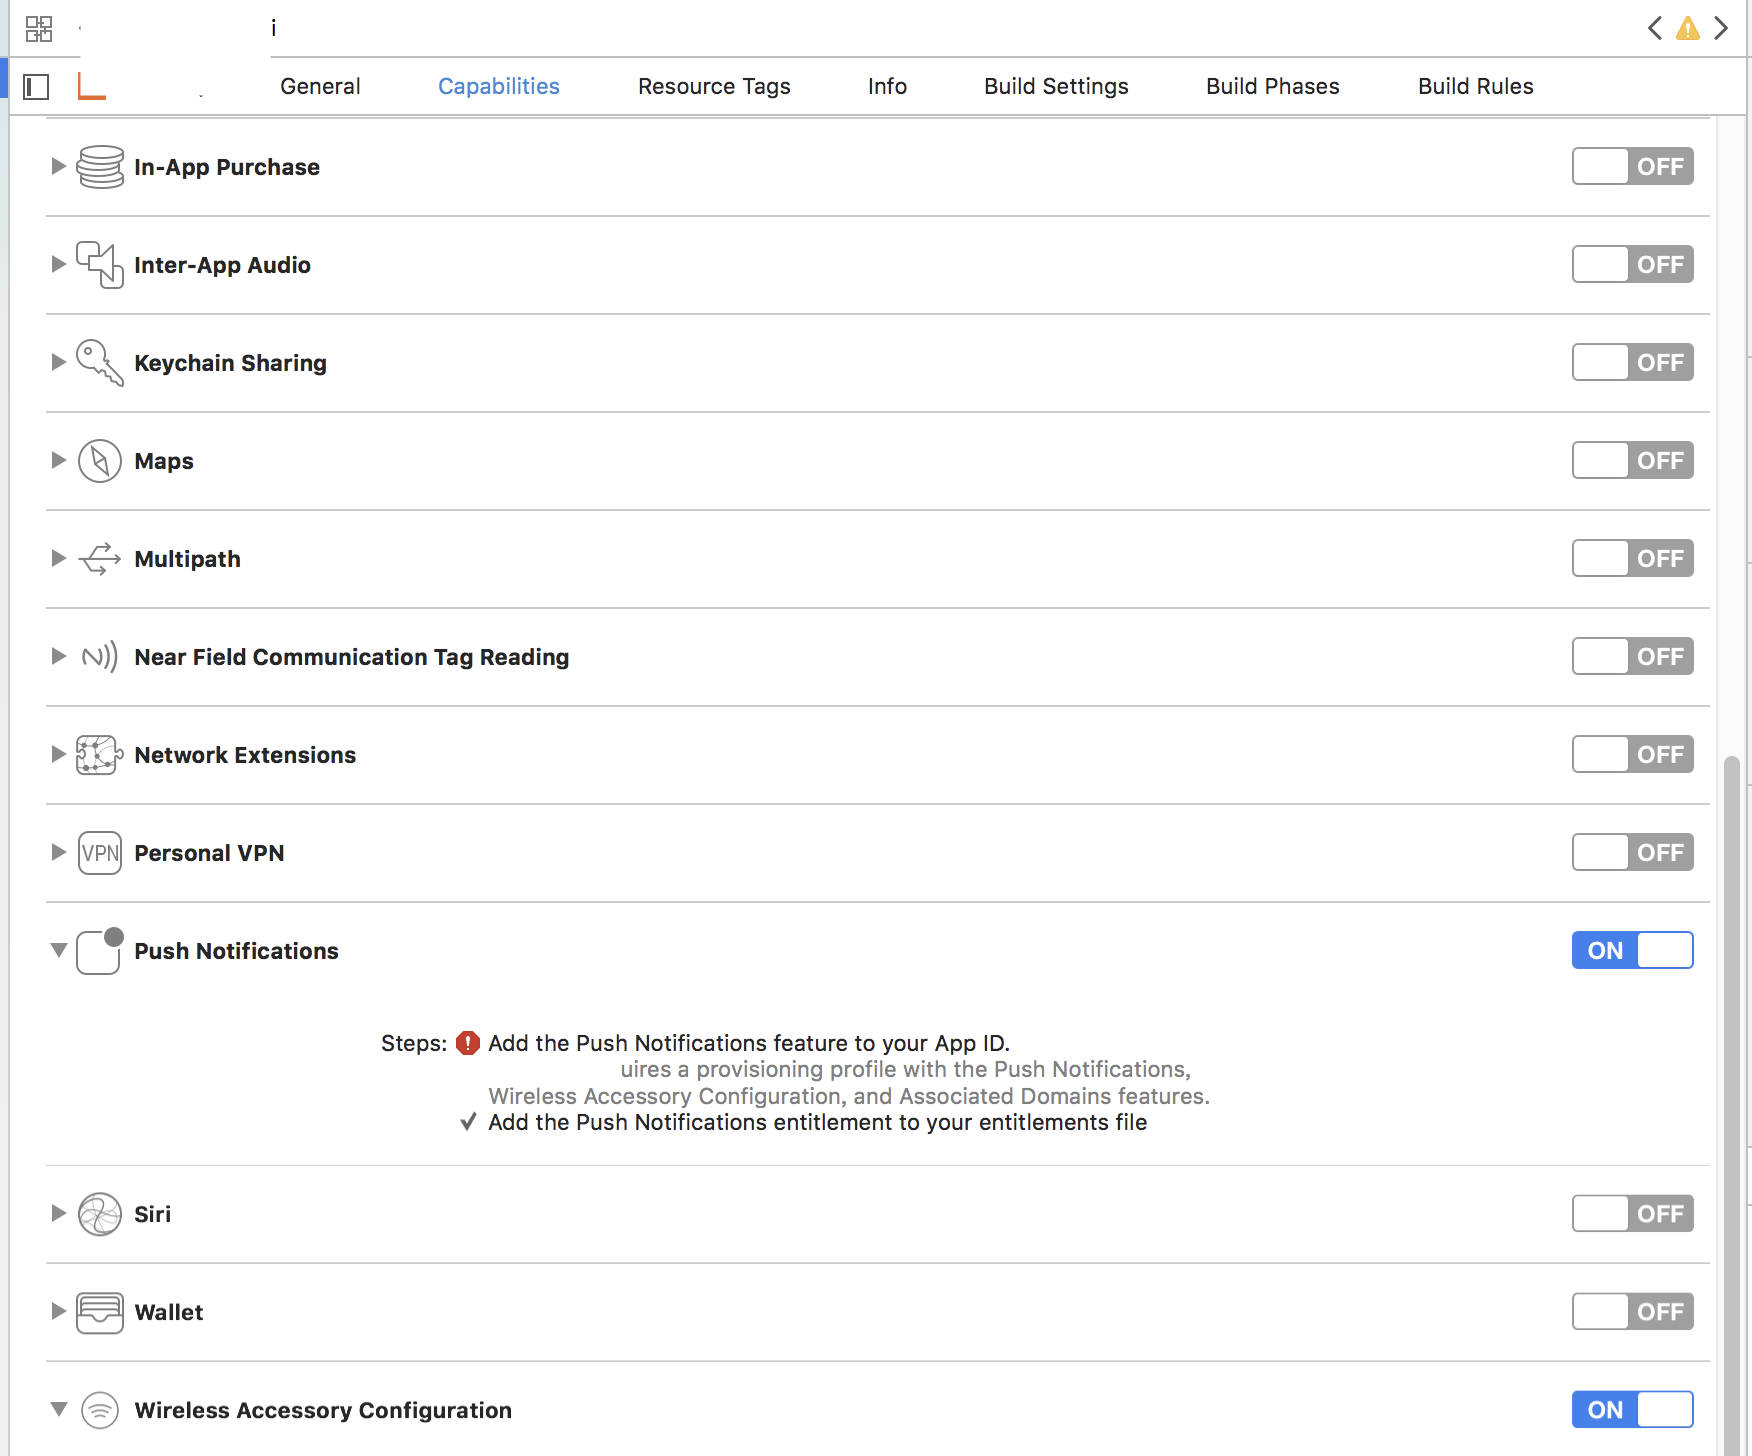
Task: Click the Wallet capability icon
Action: tap(100, 1312)
